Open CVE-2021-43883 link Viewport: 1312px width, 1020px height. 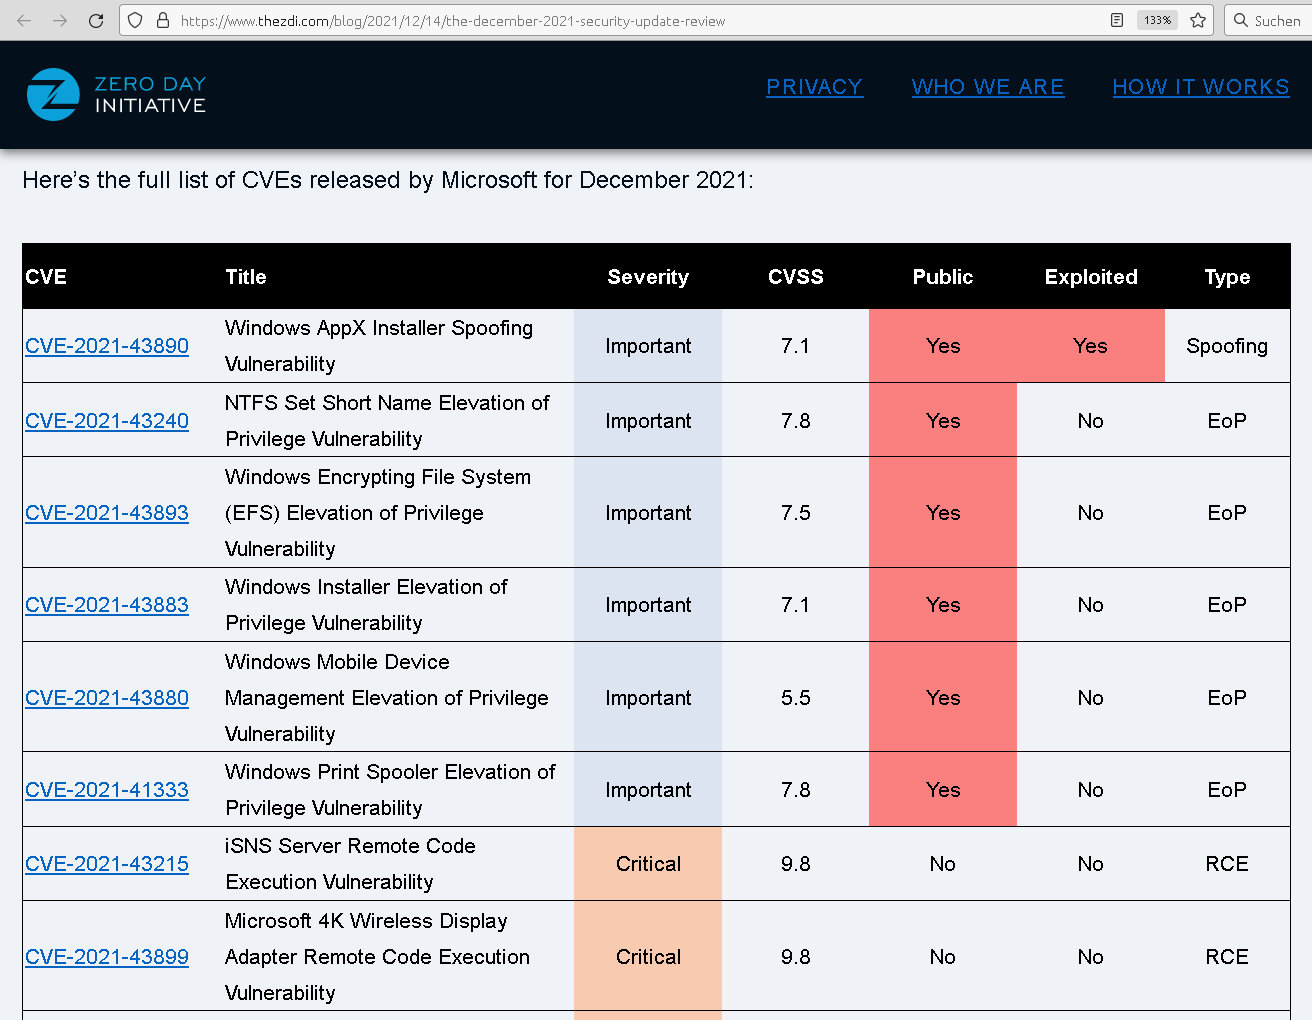point(107,605)
